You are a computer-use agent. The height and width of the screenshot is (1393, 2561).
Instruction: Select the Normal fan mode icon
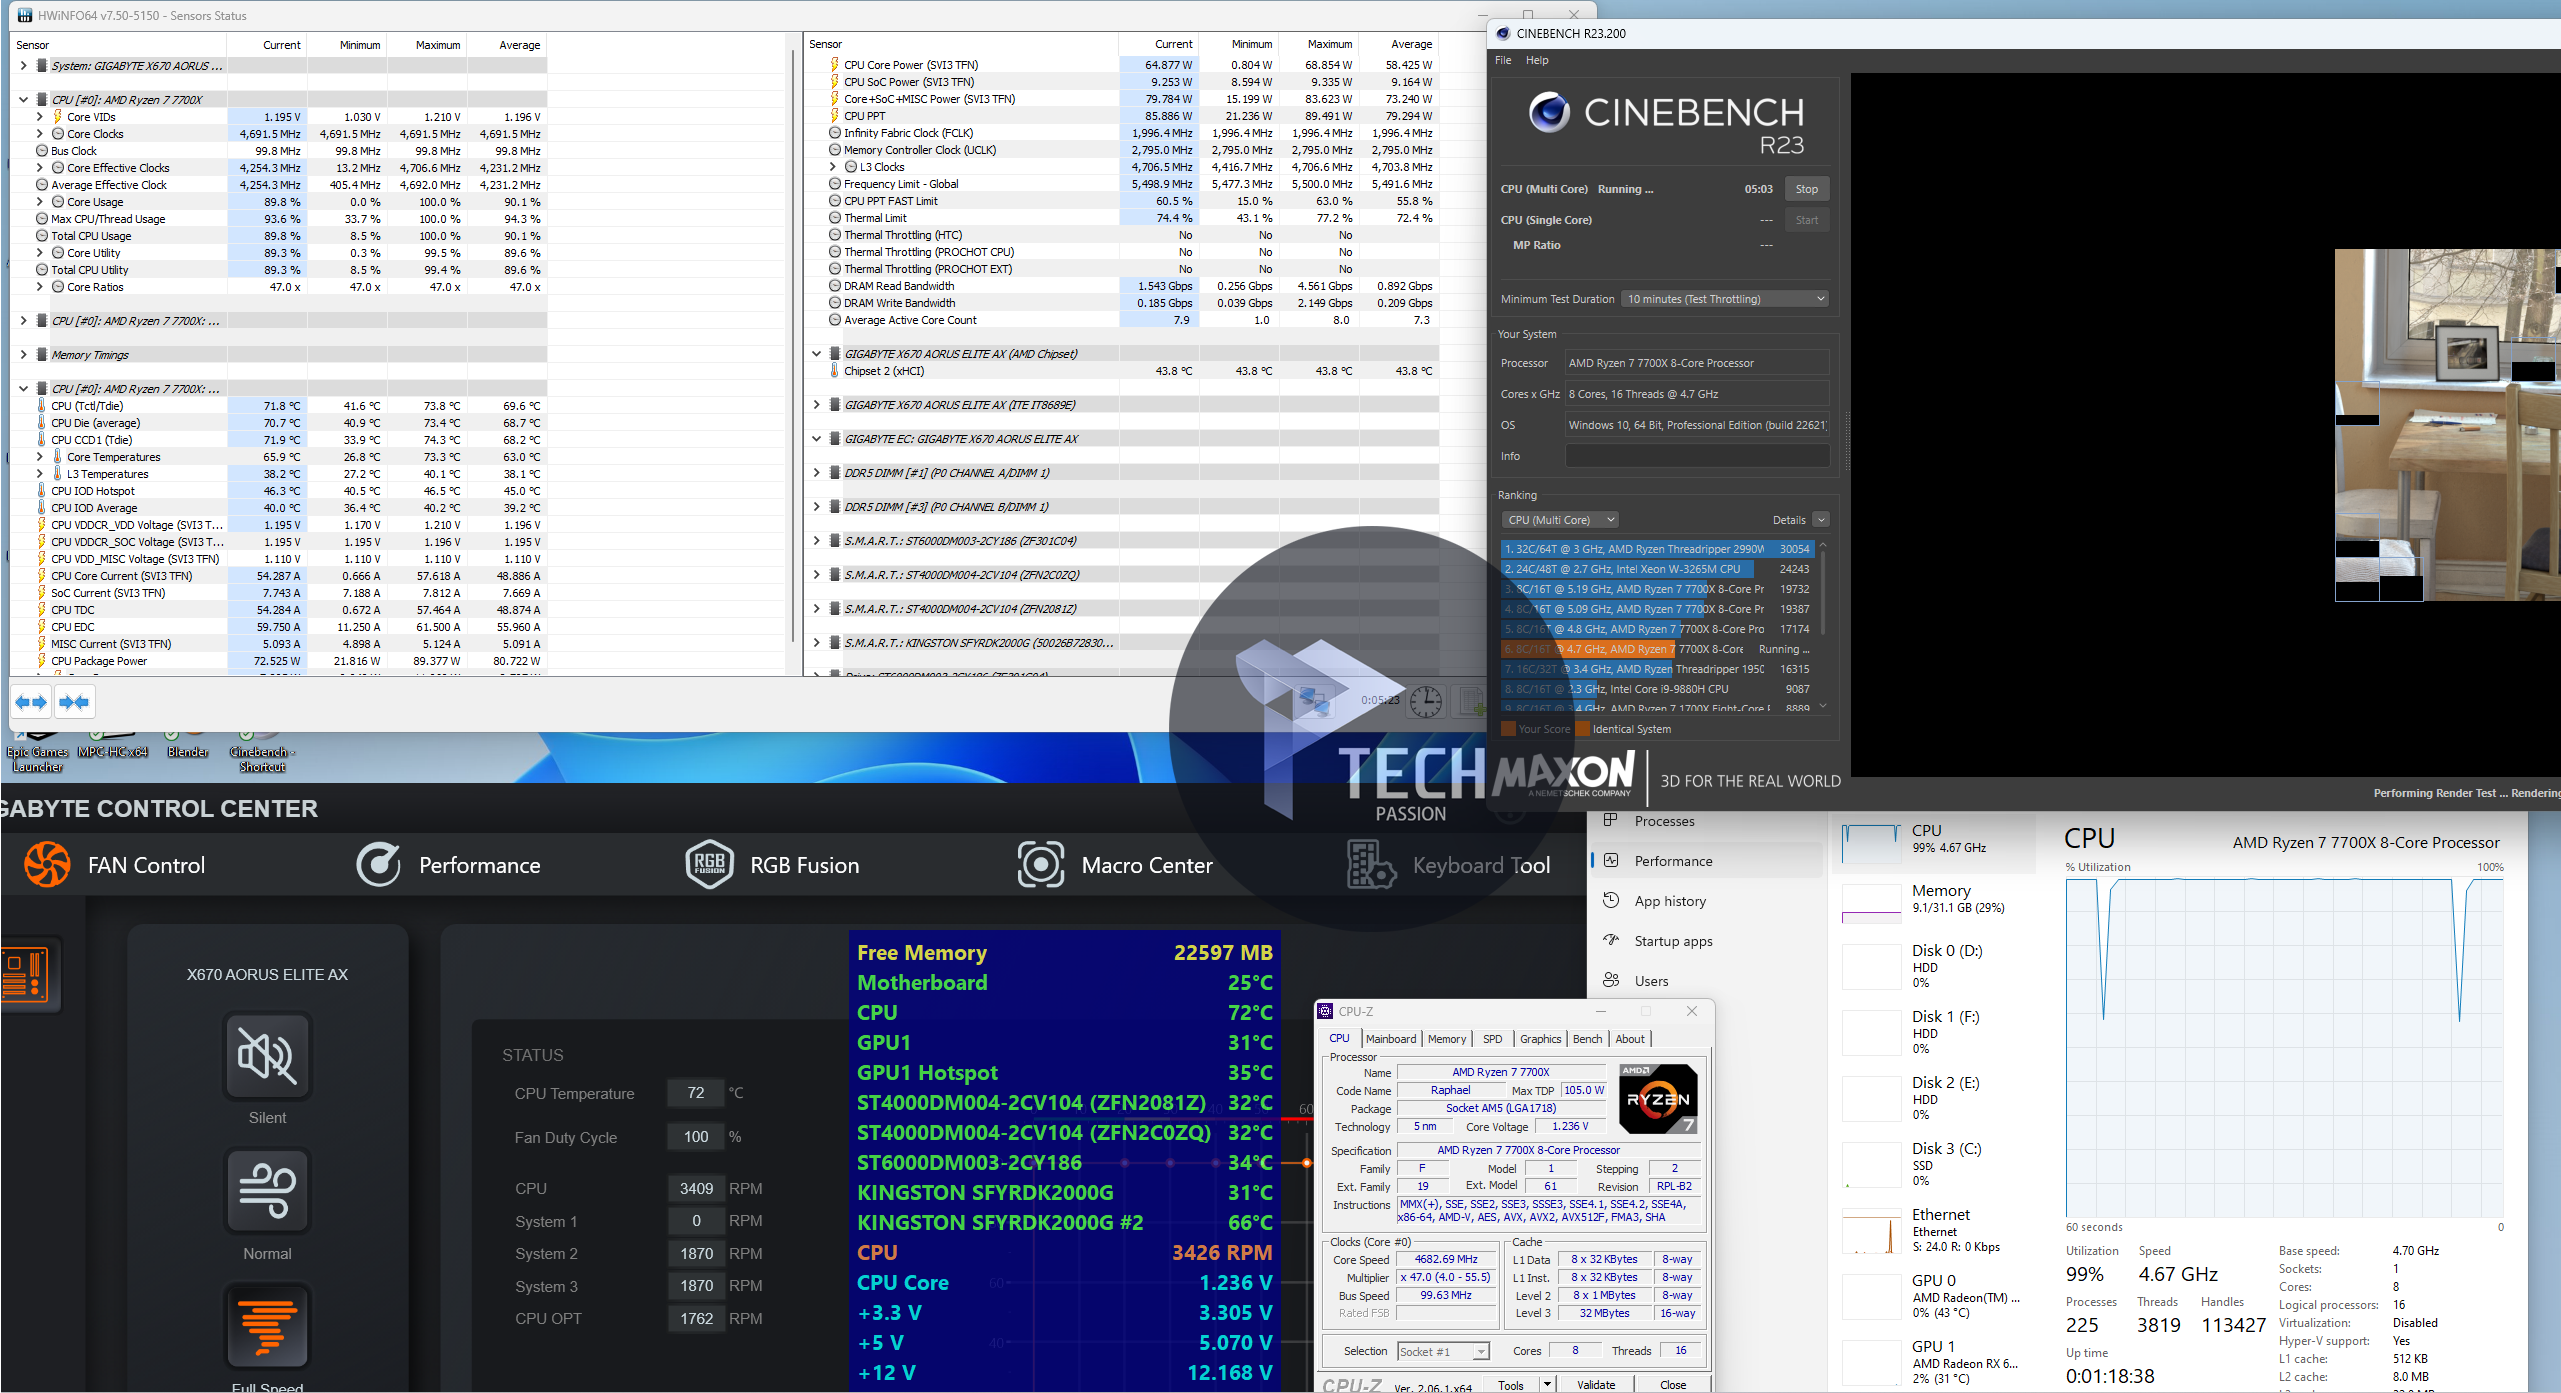coord(267,1191)
